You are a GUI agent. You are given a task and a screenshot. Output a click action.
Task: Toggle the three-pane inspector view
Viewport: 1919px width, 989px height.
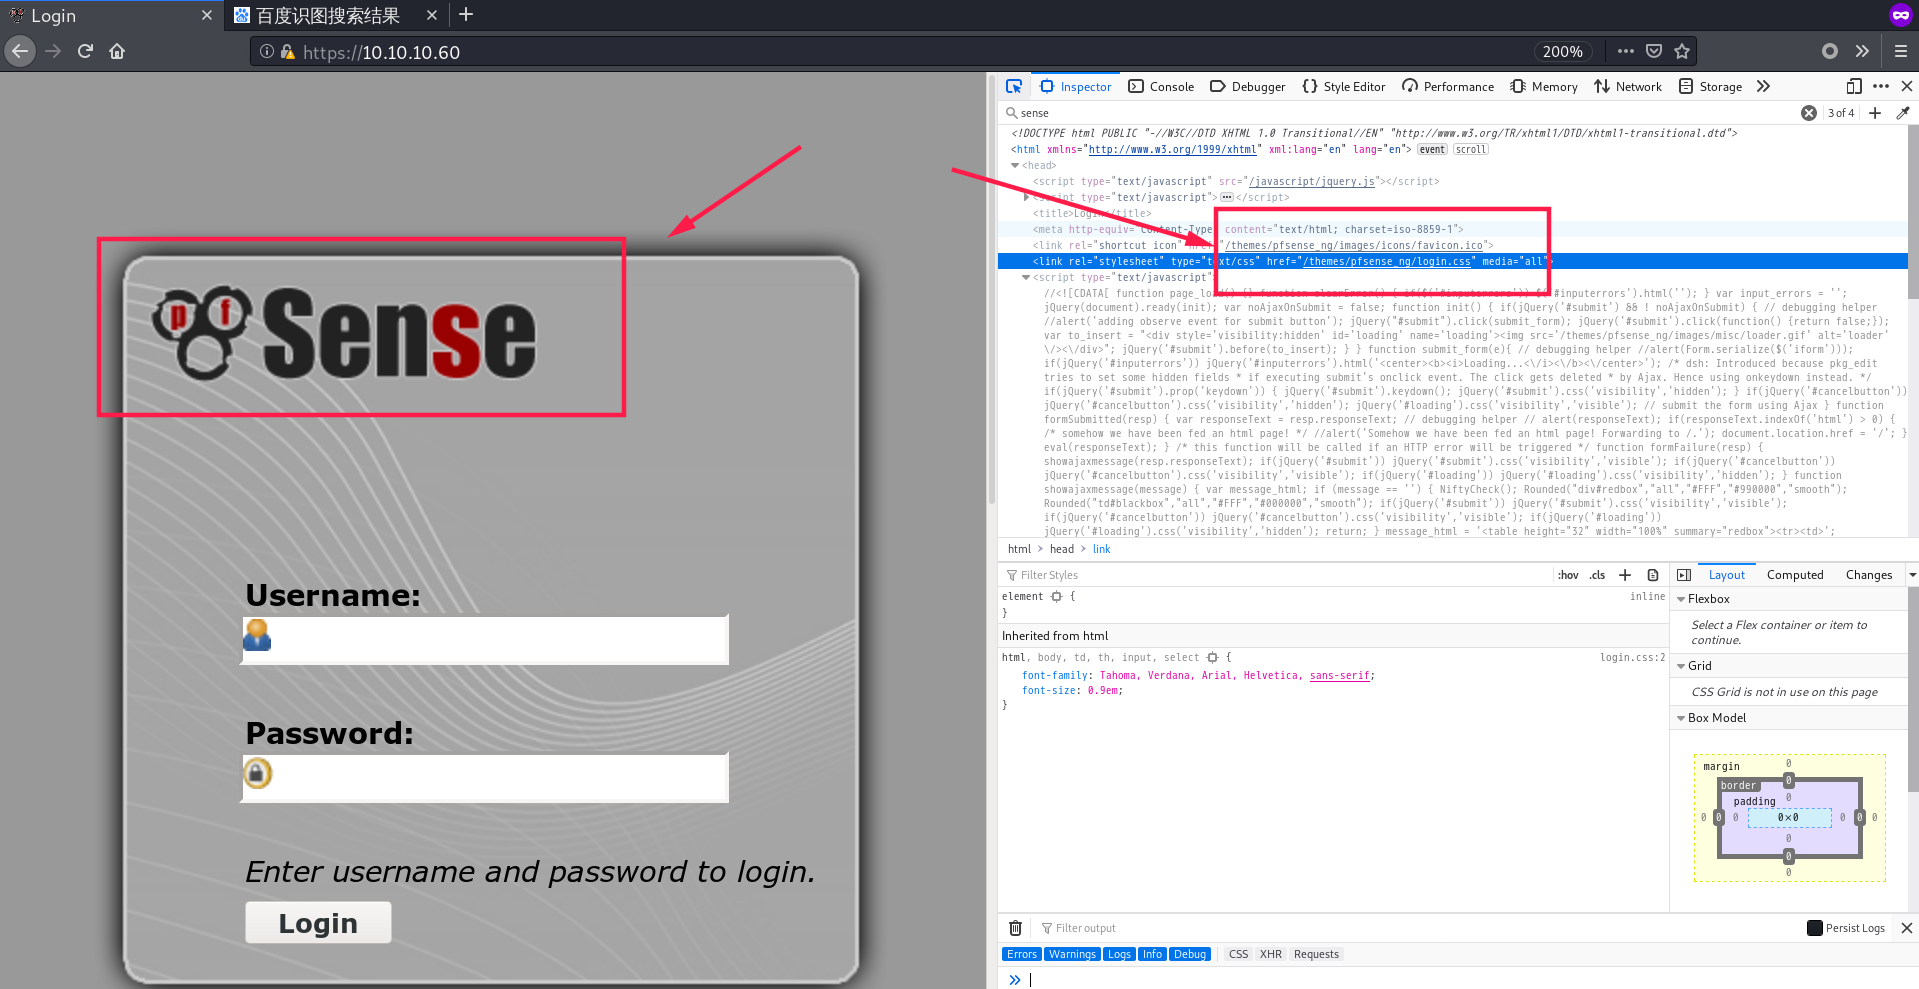click(x=1684, y=575)
